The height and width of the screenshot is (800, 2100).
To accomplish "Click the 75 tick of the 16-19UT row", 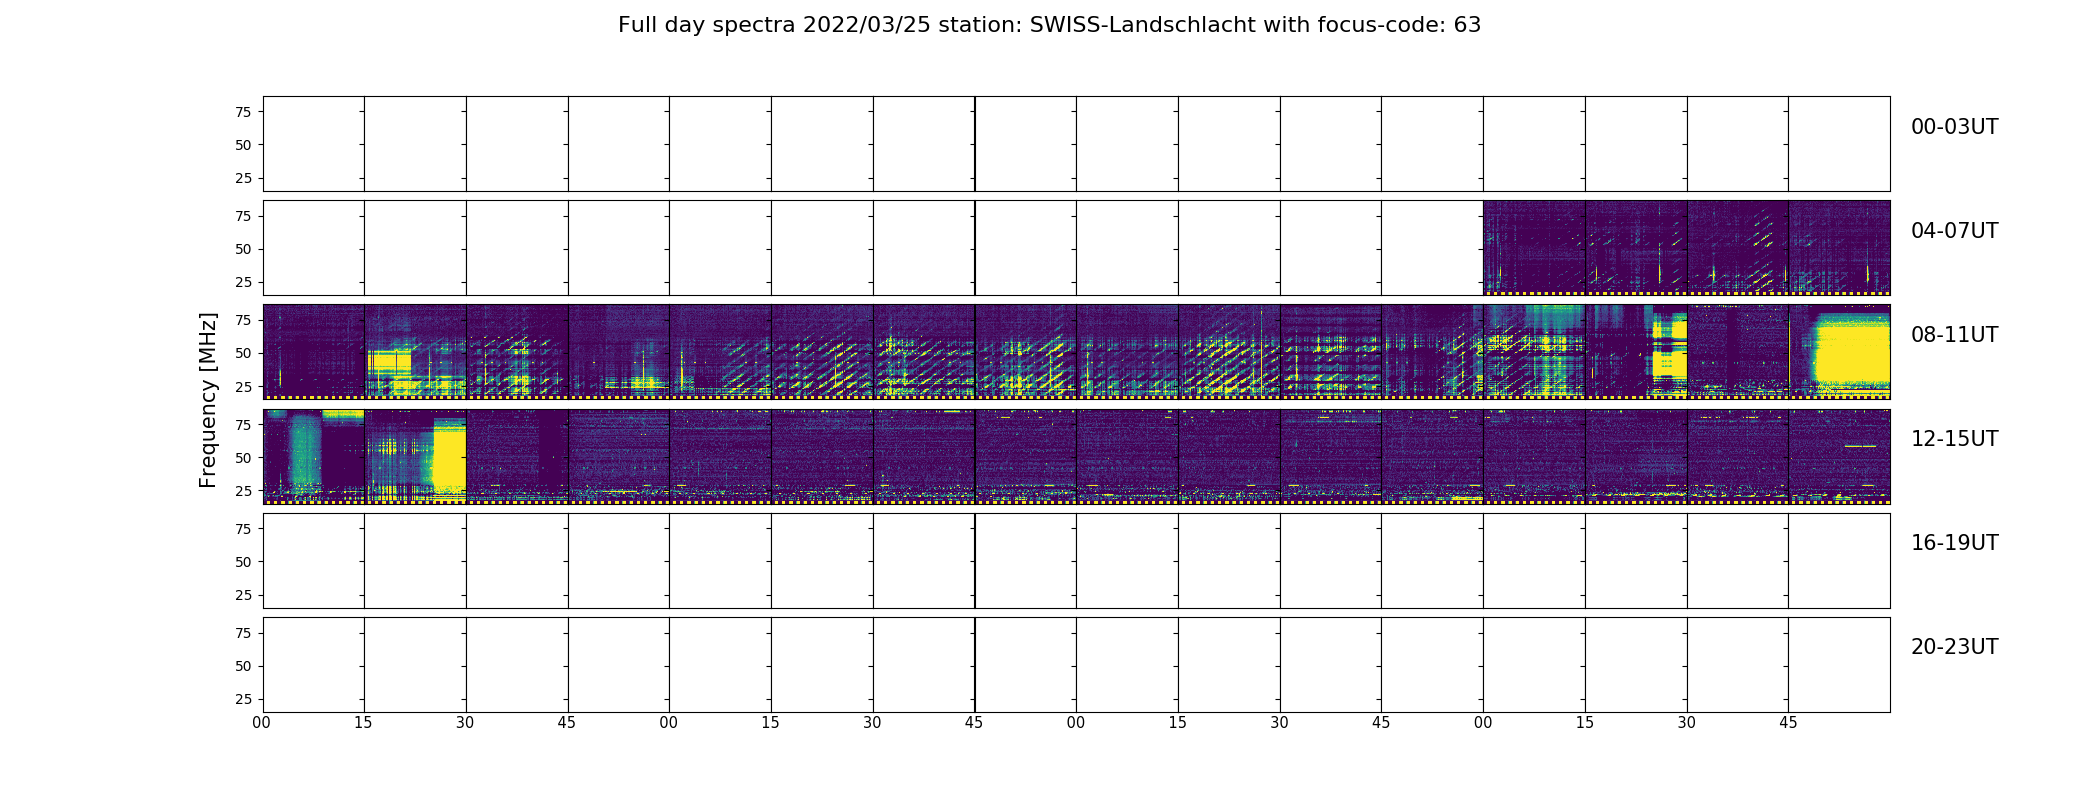I will pos(243,528).
